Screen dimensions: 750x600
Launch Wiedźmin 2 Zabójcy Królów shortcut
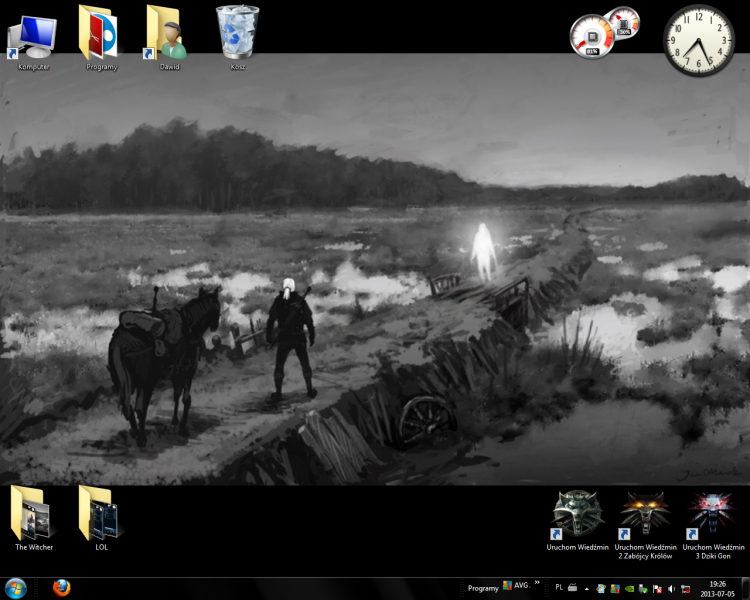pyautogui.click(x=645, y=515)
